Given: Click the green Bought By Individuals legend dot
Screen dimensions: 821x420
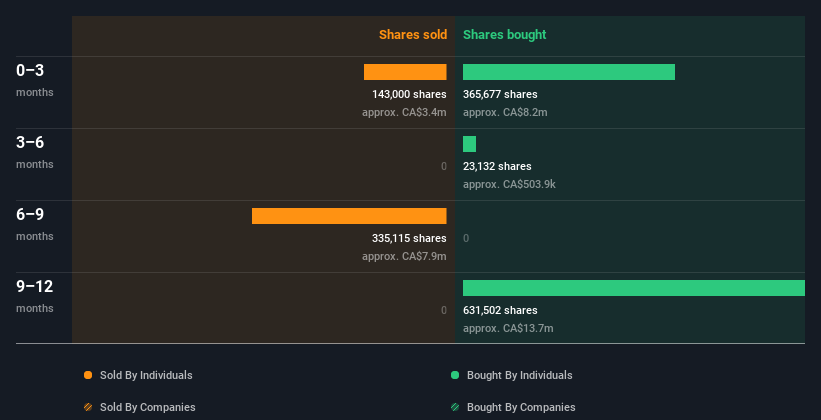Looking at the screenshot, I should point(455,375).
